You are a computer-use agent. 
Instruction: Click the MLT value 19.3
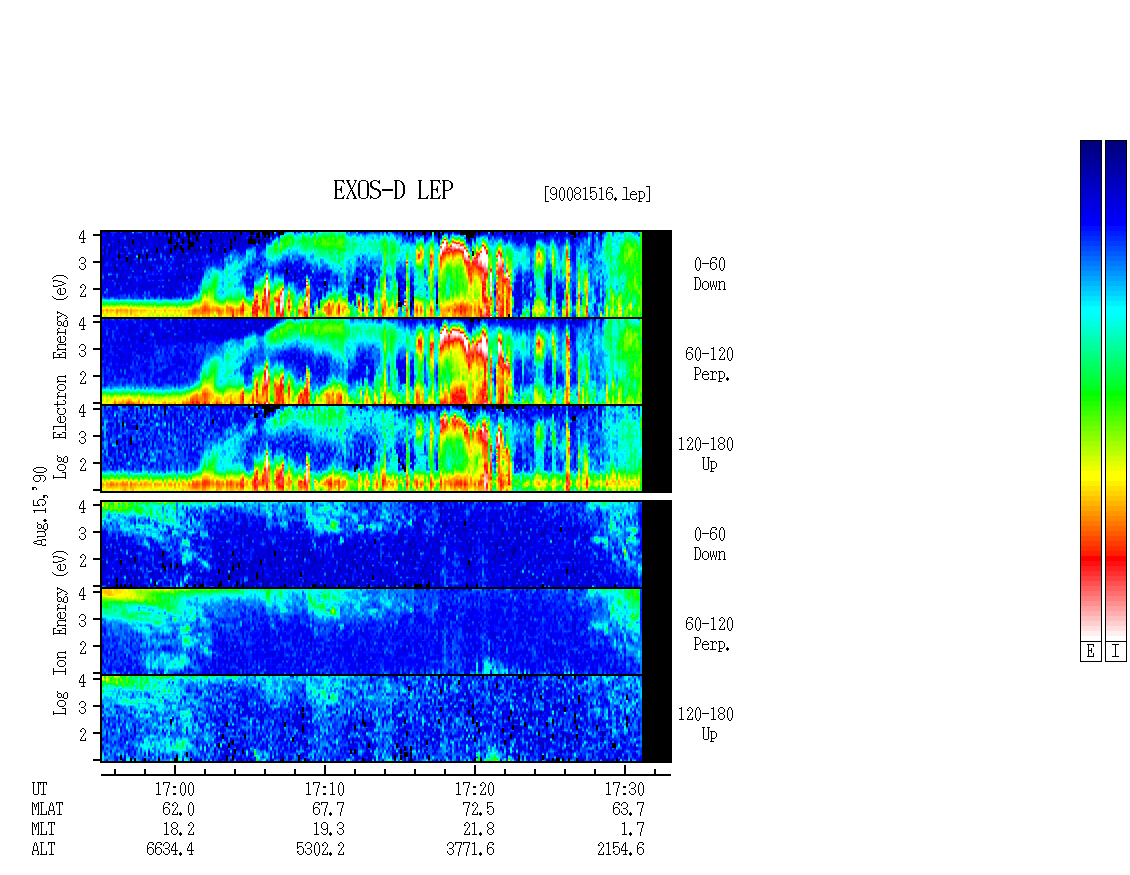pos(328,830)
